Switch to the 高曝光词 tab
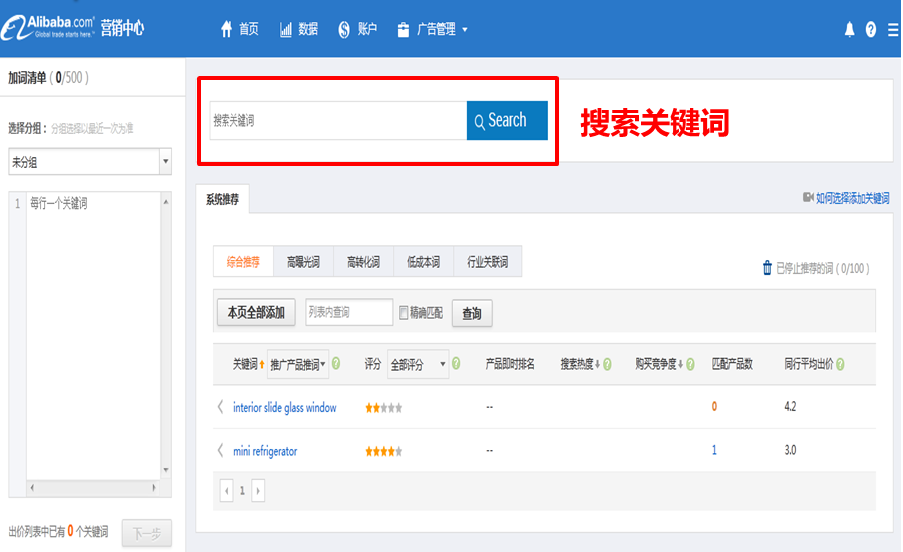This screenshot has height=552, width=903. pos(303,262)
